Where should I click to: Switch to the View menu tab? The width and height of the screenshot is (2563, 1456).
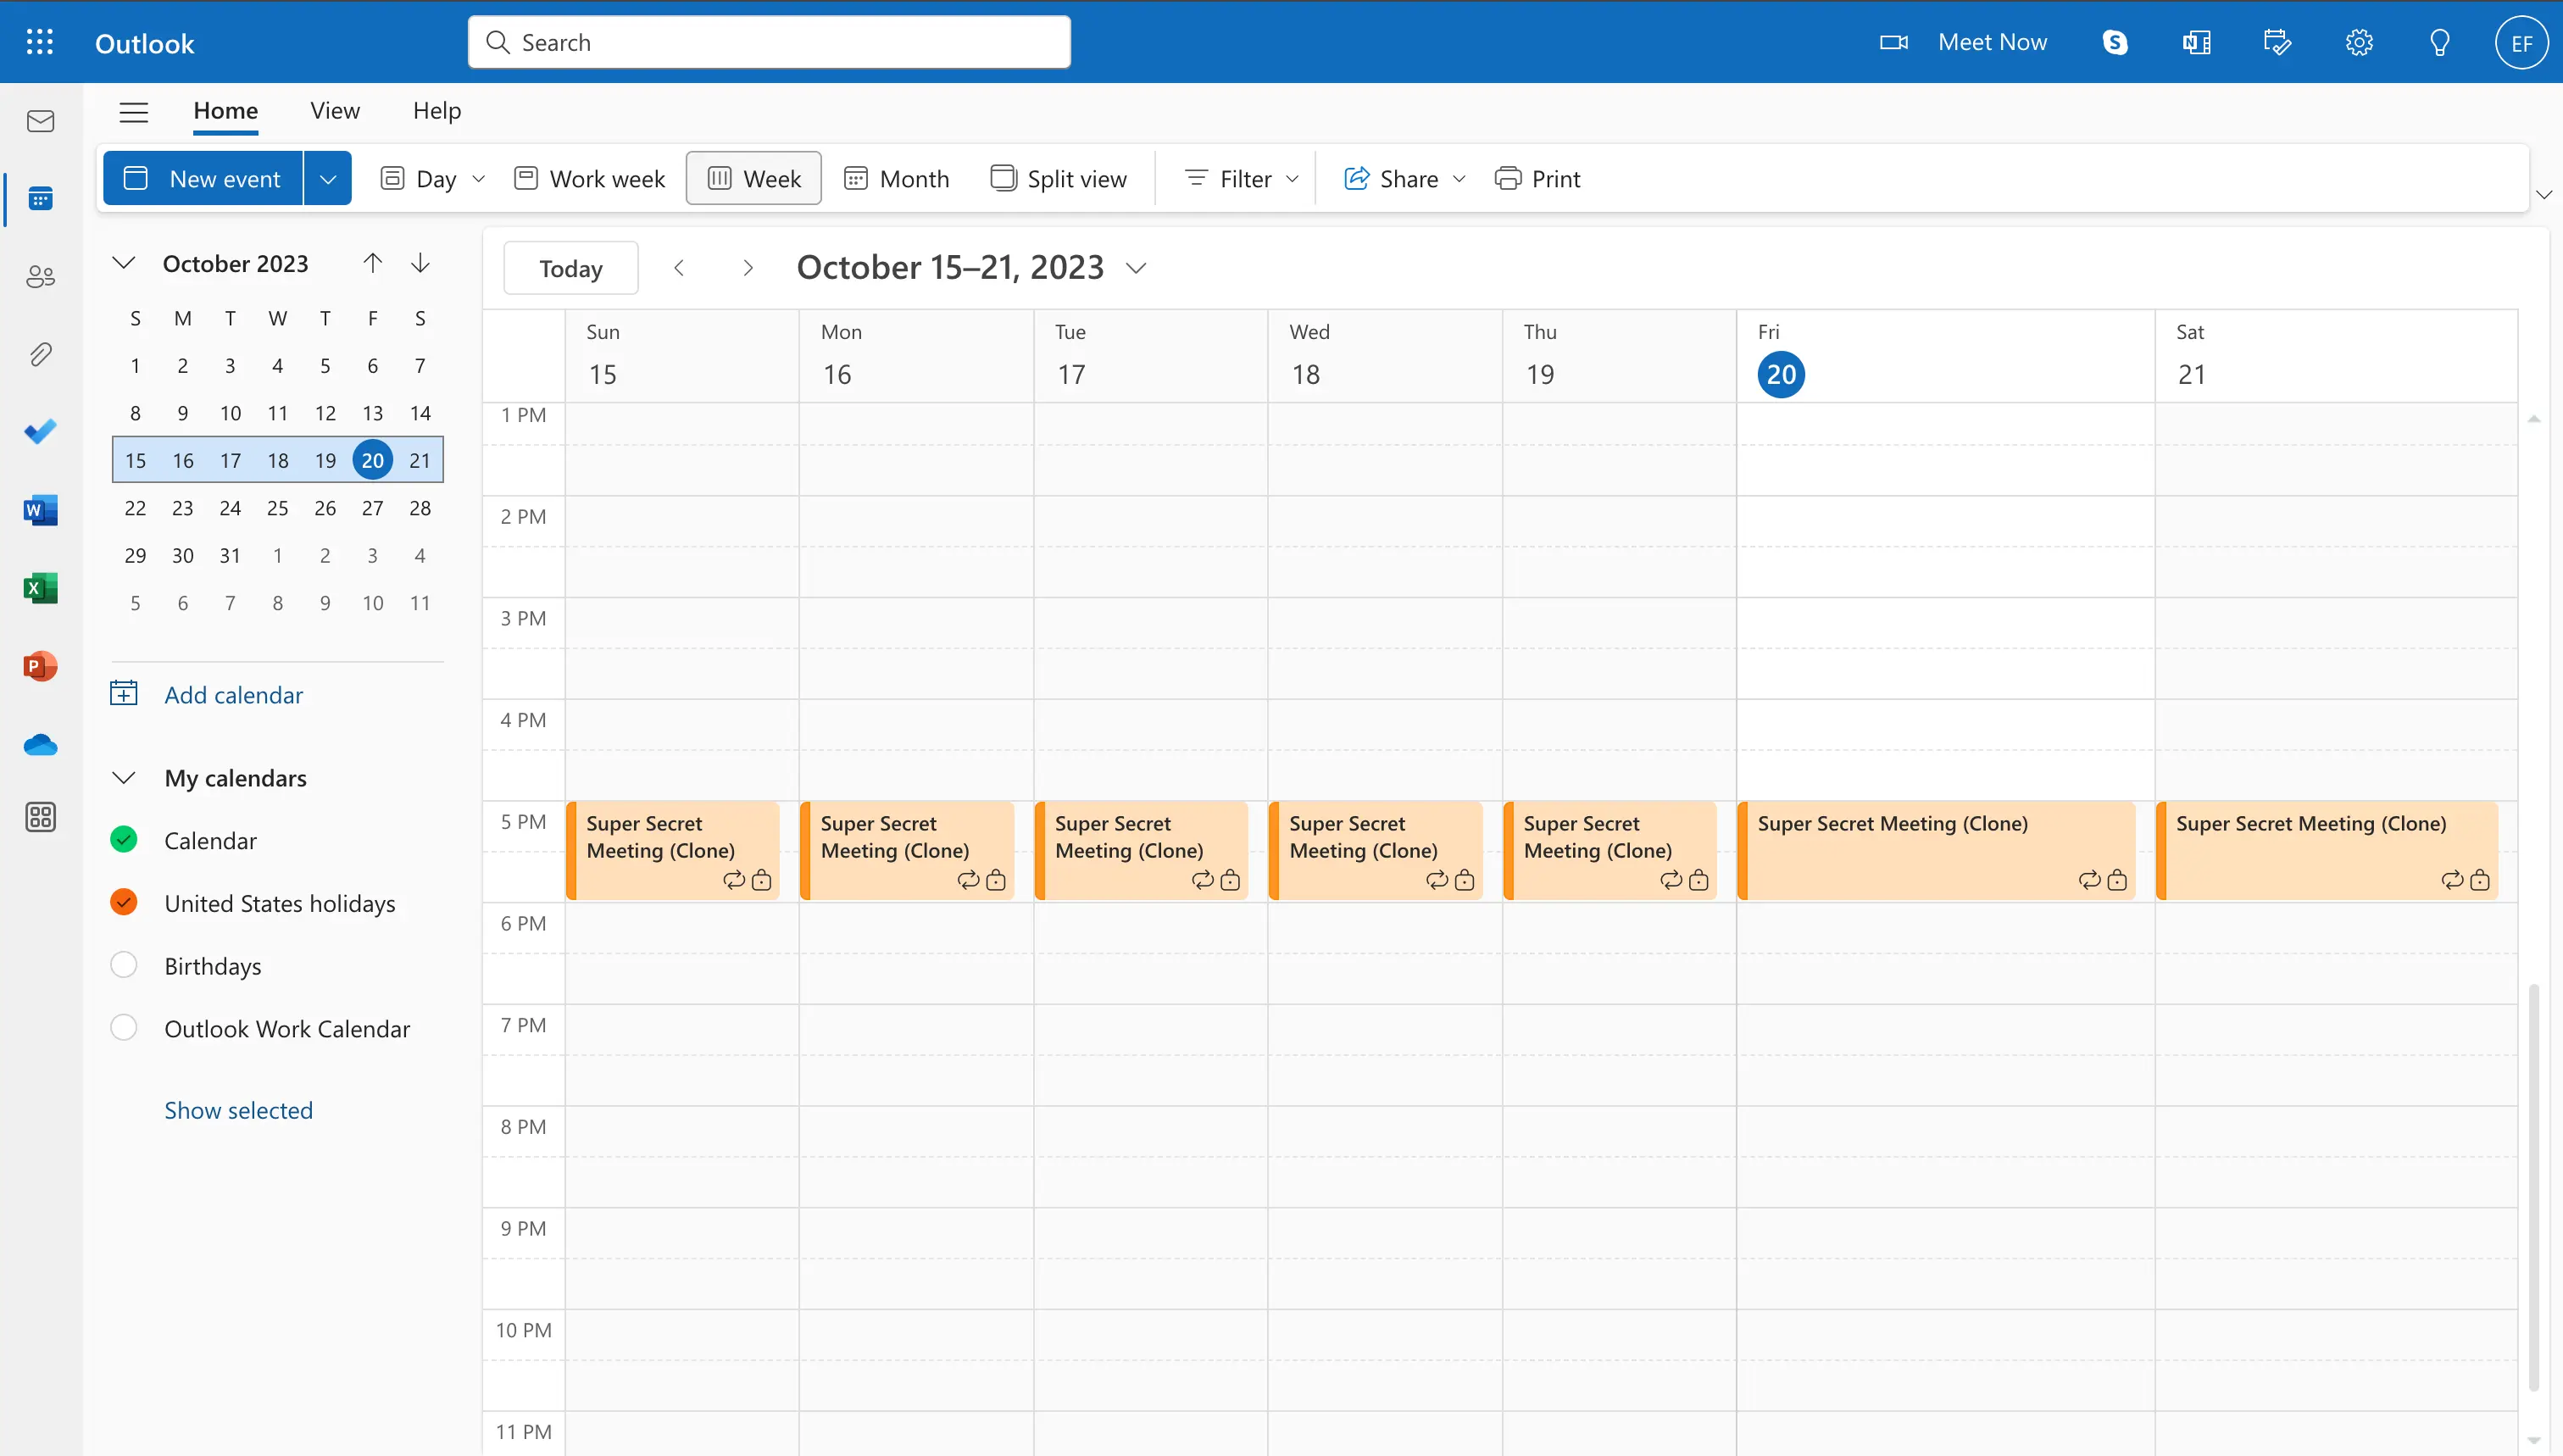click(x=335, y=111)
